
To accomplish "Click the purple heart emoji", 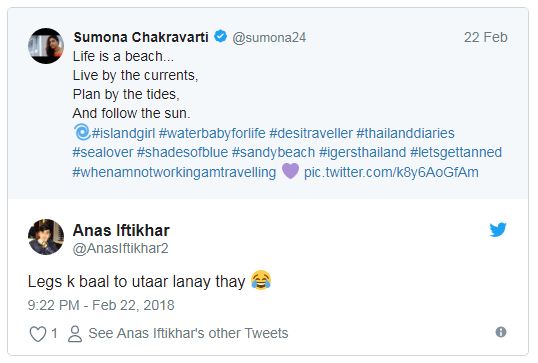I will pyautogui.click(x=290, y=171).
